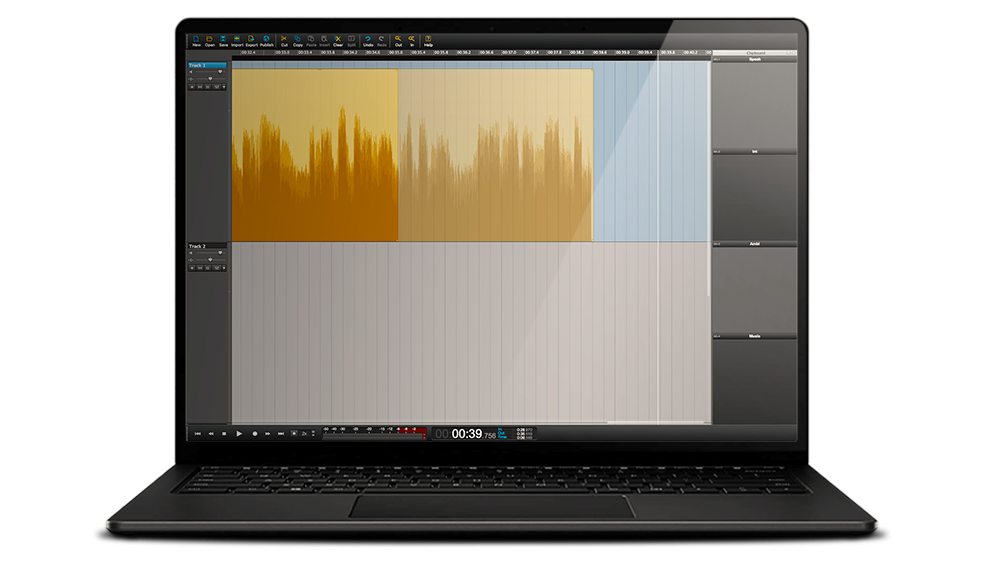Click the Clipboard panel header
Viewport: 984px width, 576px height.
[x=754, y=53]
